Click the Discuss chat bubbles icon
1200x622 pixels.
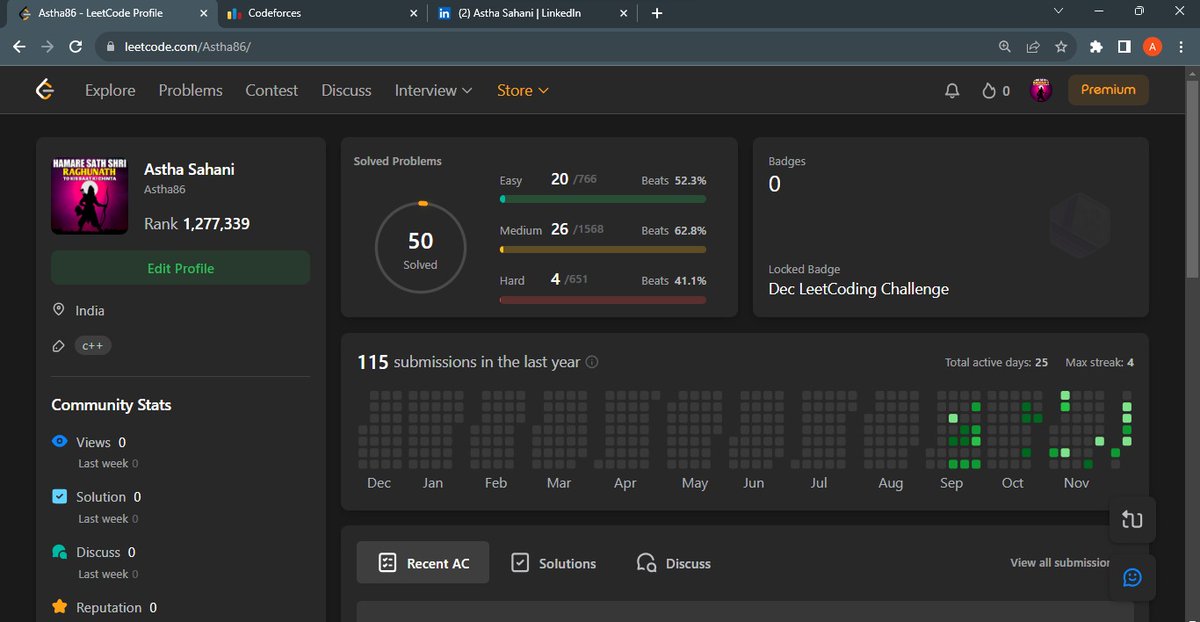coord(59,552)
